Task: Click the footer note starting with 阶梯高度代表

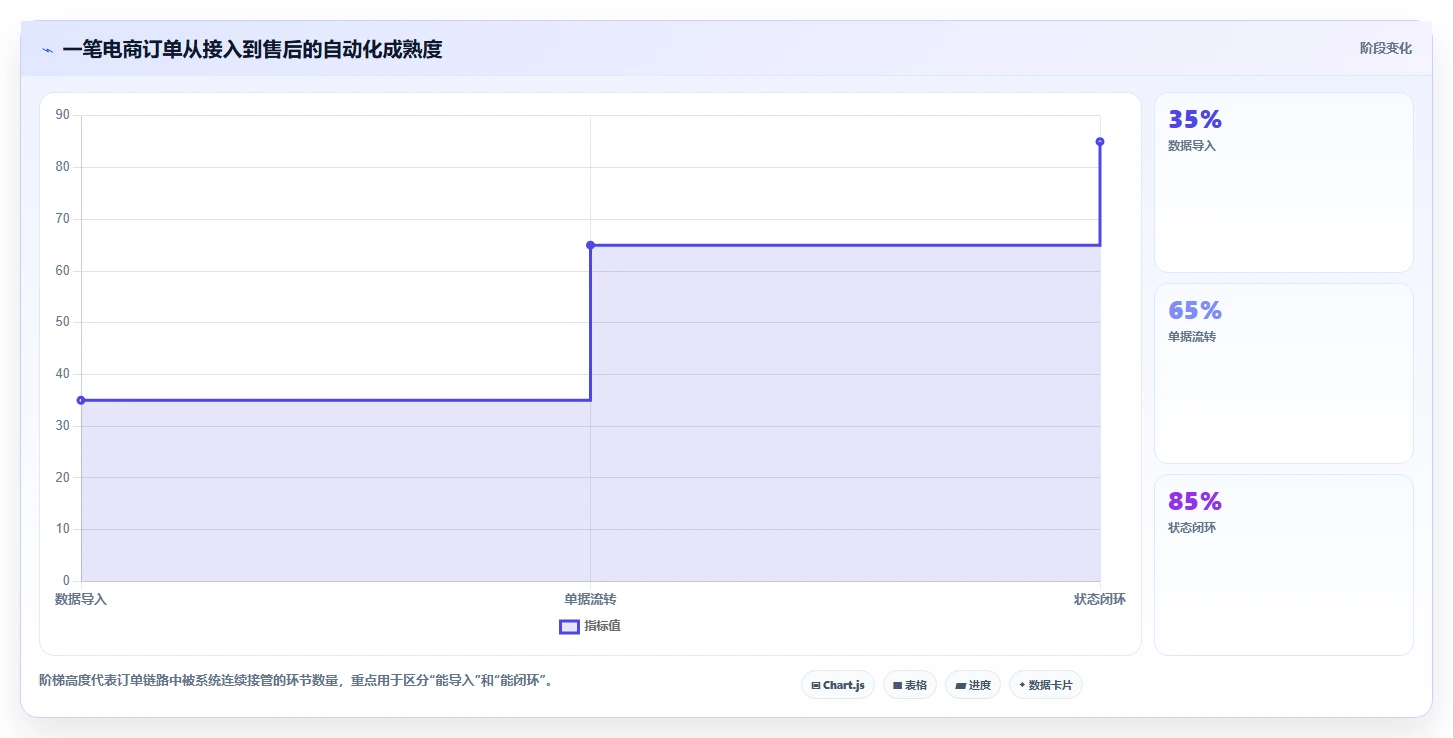Action: (296, 681)
